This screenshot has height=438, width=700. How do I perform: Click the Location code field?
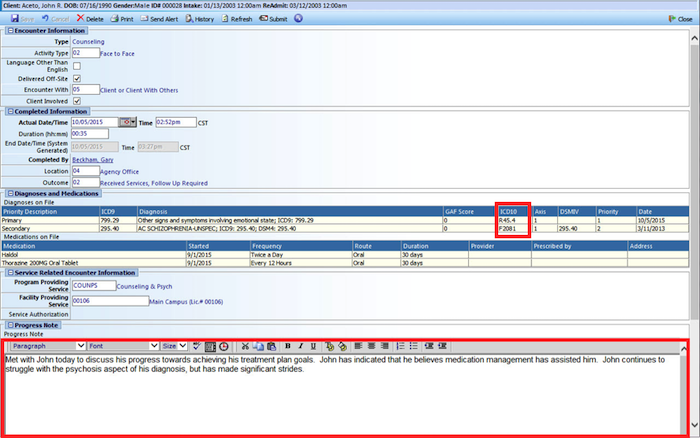click(86, 171)
